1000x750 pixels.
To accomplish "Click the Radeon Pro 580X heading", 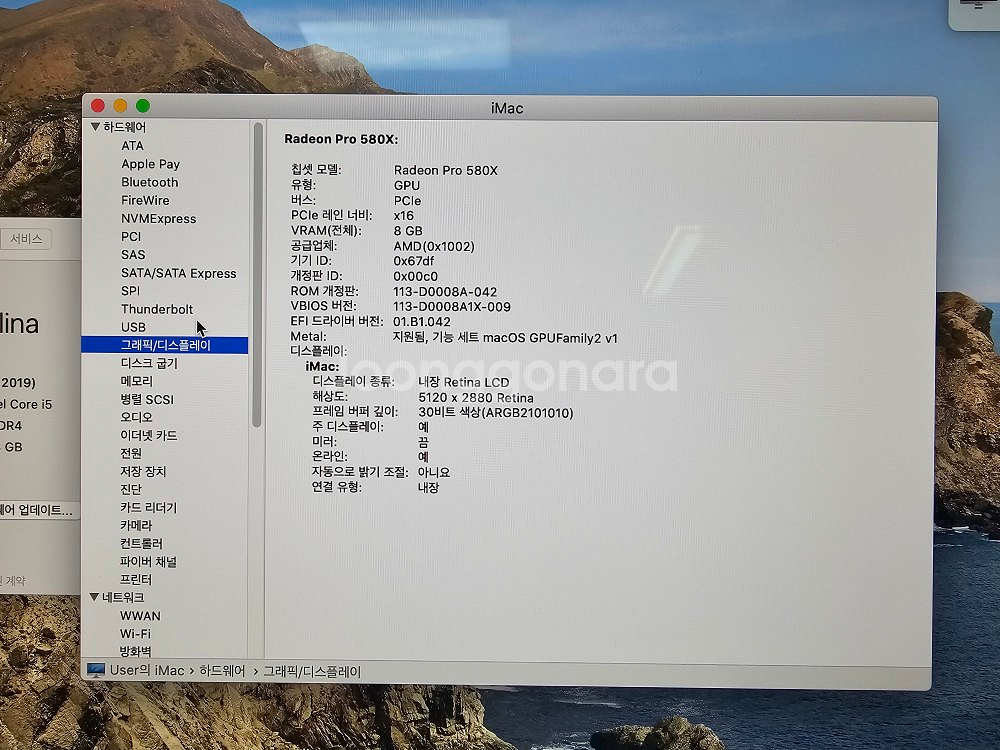I will click(341, 139).
